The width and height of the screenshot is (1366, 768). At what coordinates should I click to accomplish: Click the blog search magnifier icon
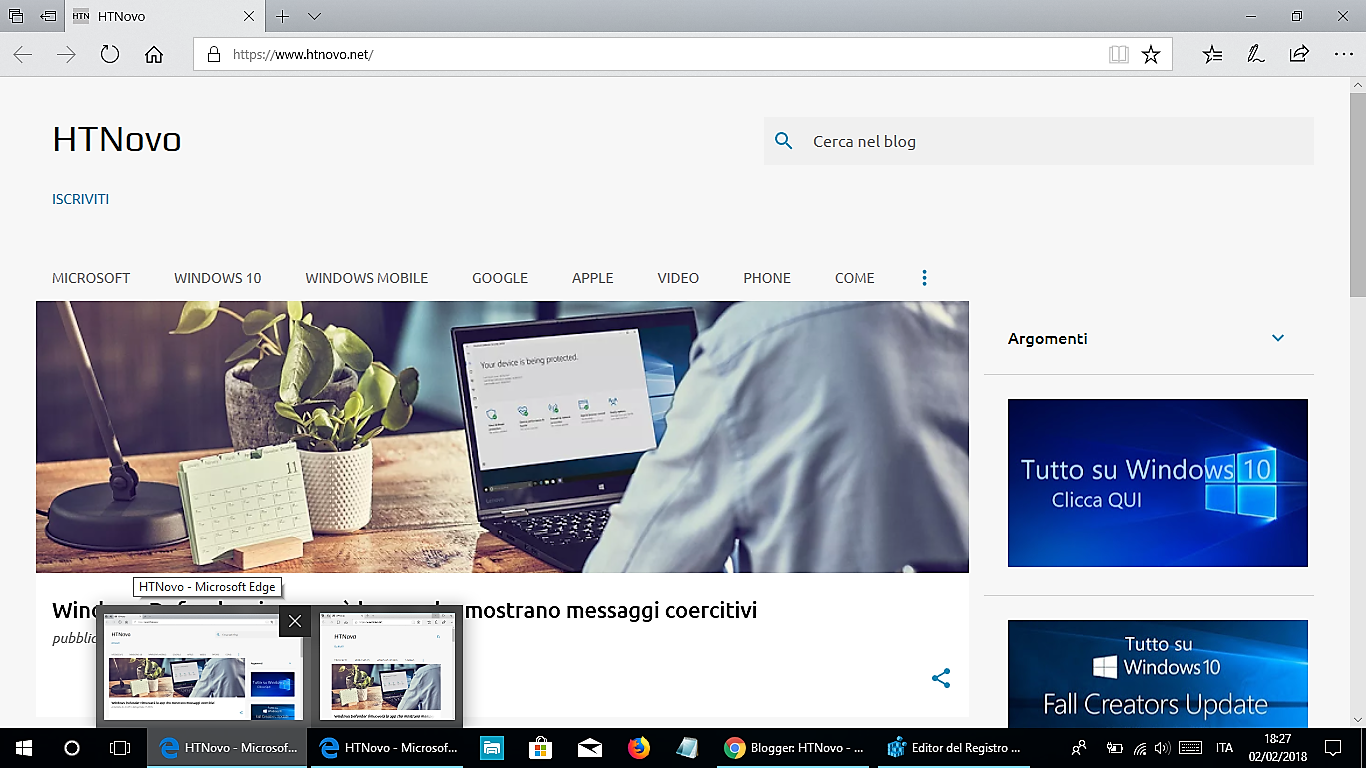click(x=784, y=141)
